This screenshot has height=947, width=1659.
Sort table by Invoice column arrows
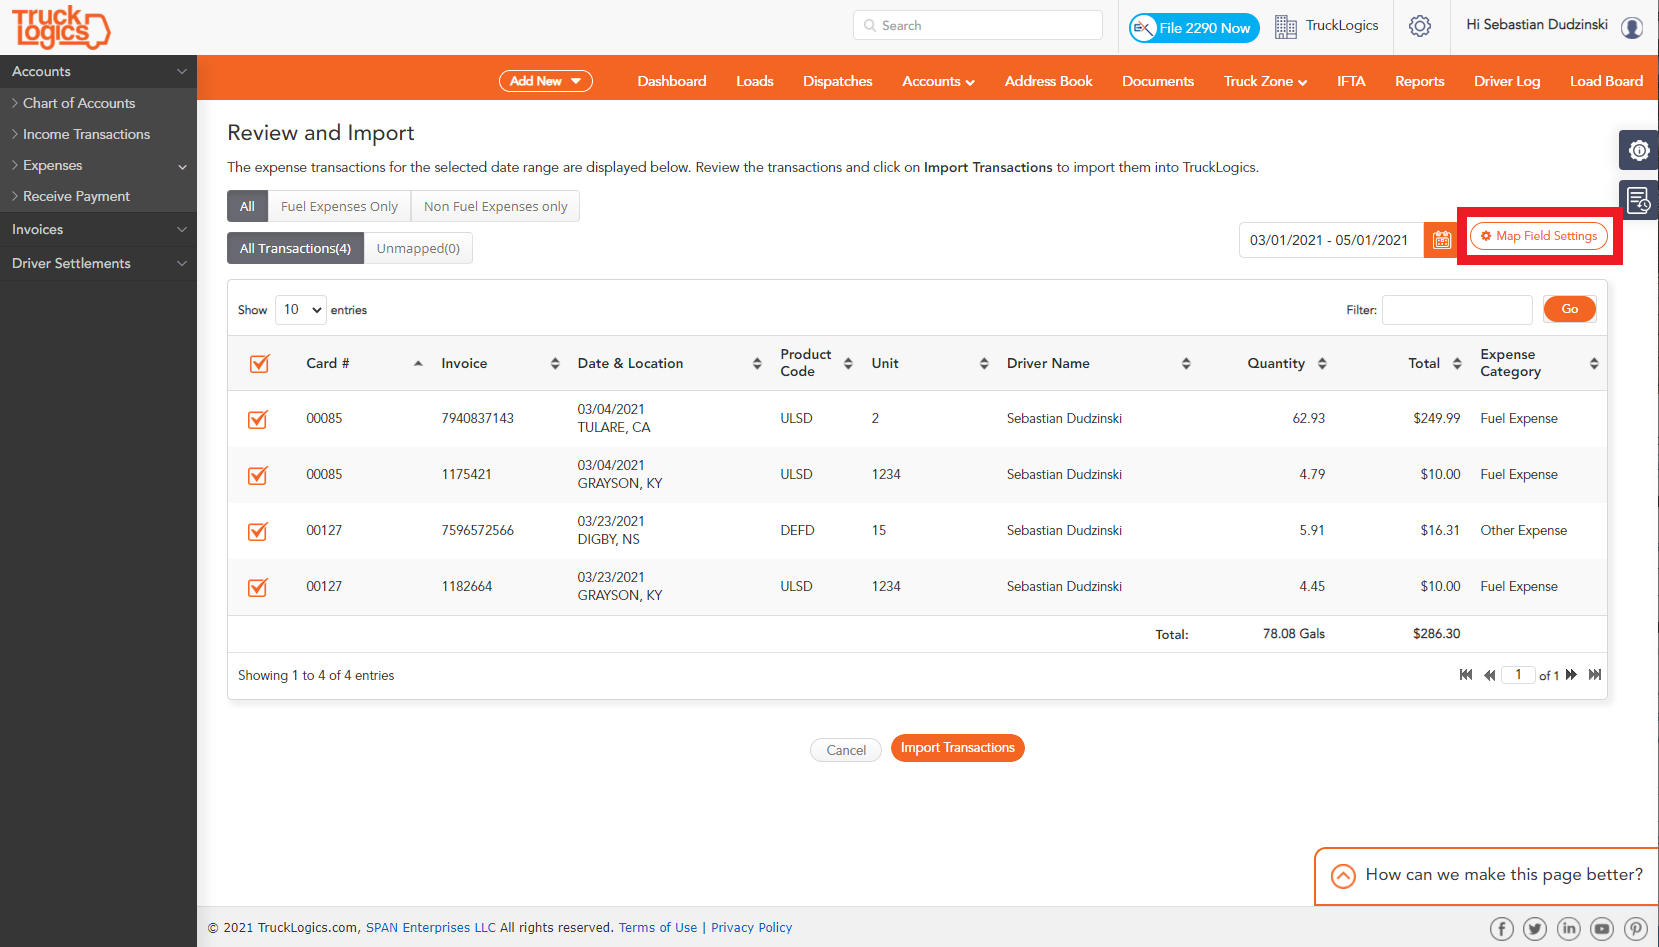[x=555, y=363]
